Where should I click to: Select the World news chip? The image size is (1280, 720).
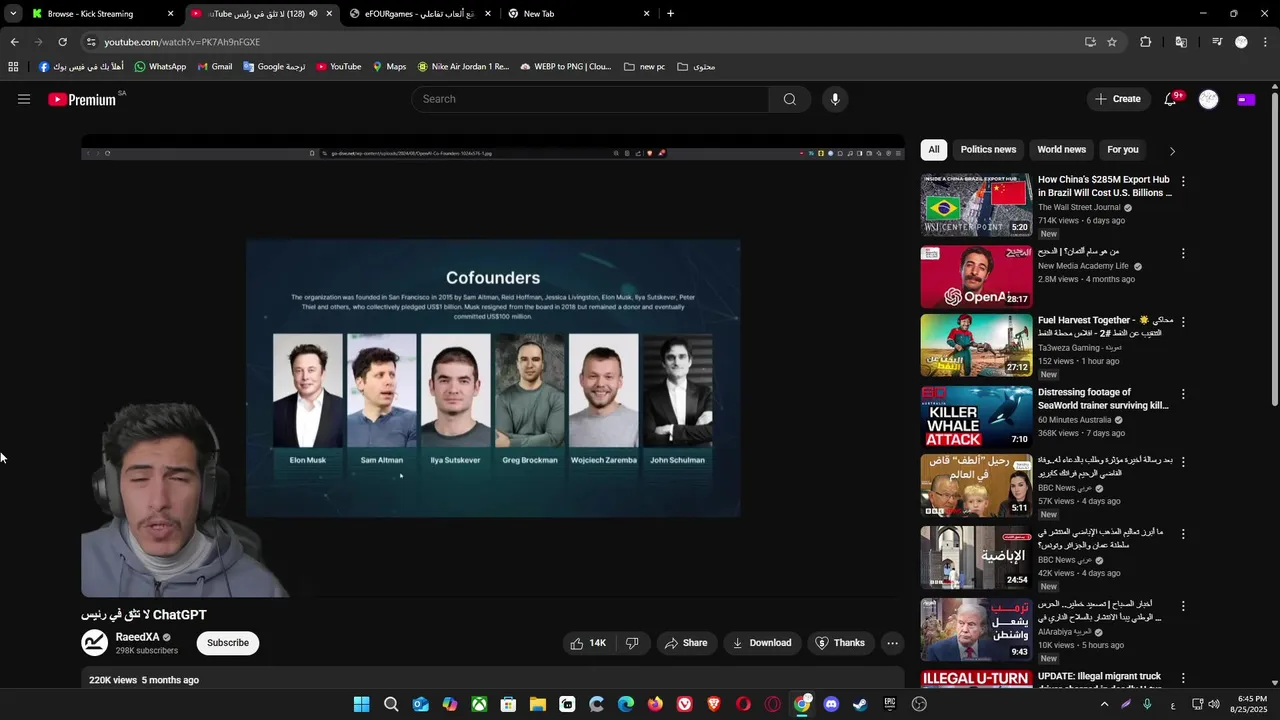1061,150
